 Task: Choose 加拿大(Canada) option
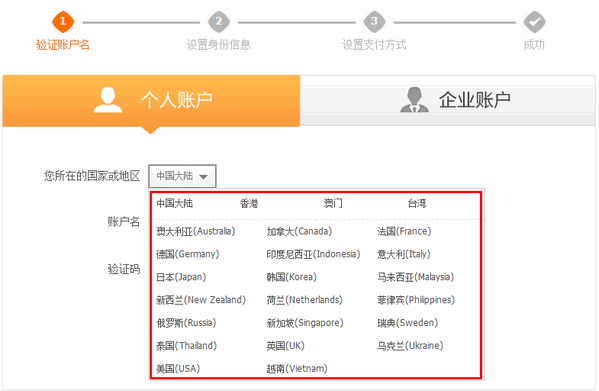pyautogui.click(x=299, y=231)
